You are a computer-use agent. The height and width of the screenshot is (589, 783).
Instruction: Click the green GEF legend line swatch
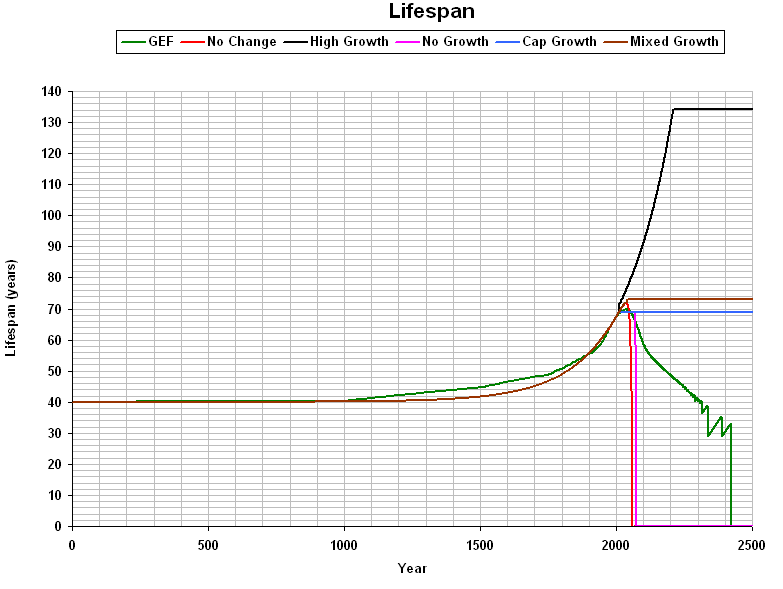pos(133,42)
